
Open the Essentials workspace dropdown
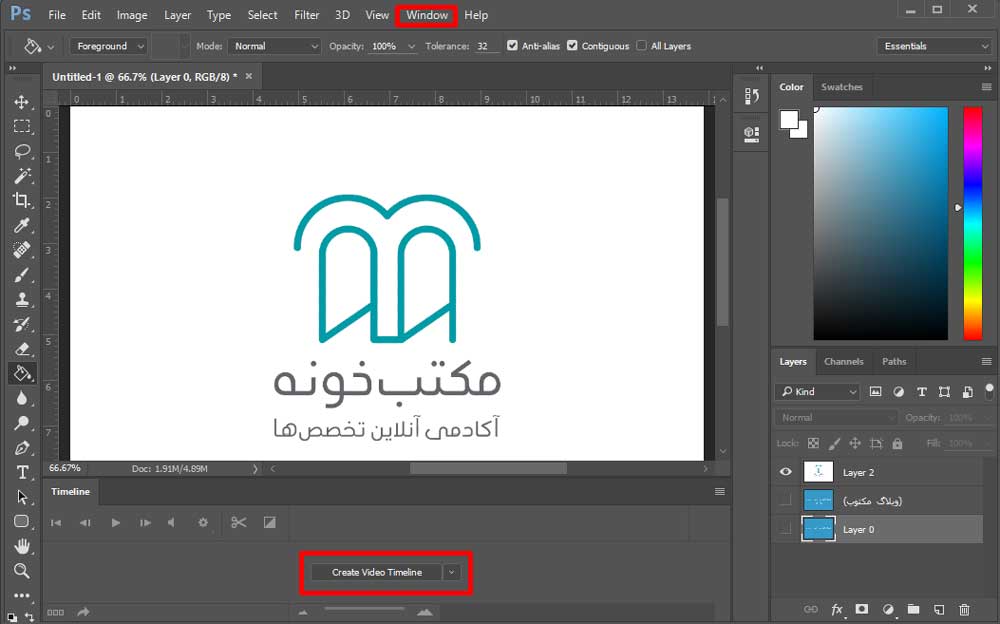pyautogui.click(x=934, y=46)
